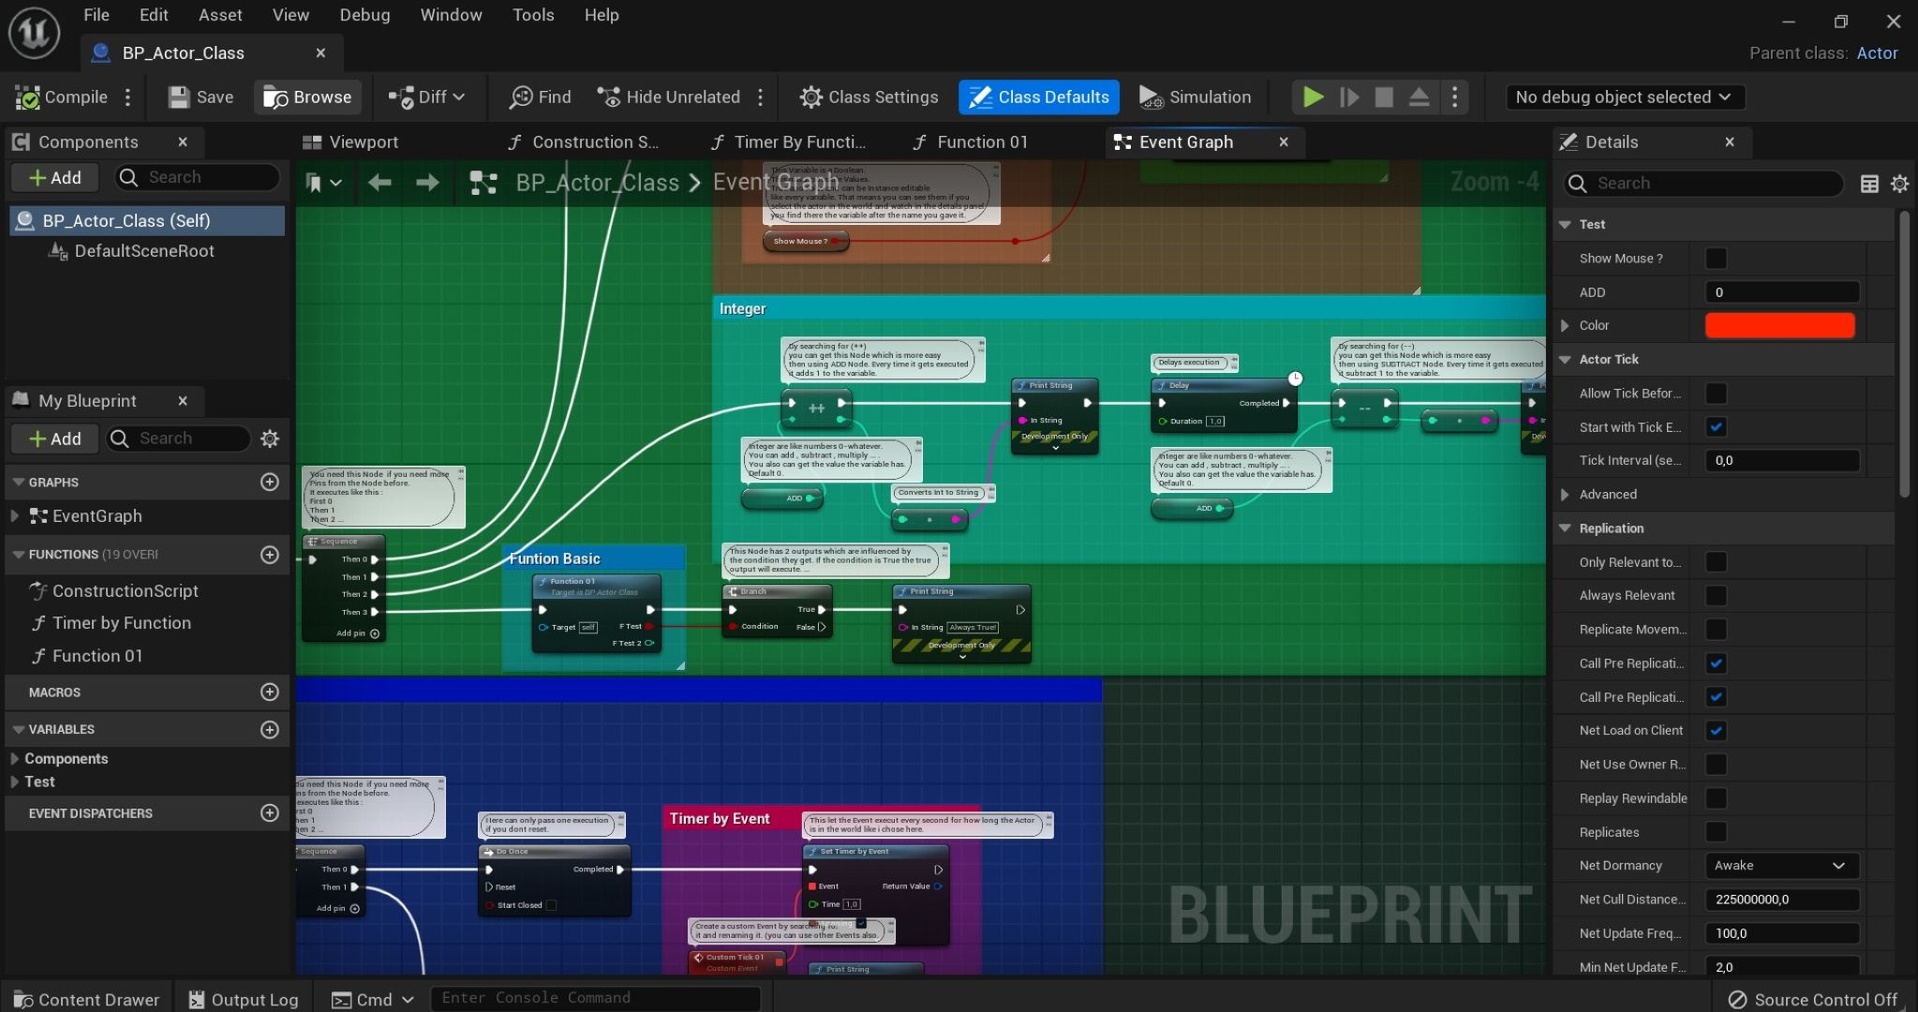The image size is (1918, 1012).
Task: Close the Components panel
Action: (183, 142)
